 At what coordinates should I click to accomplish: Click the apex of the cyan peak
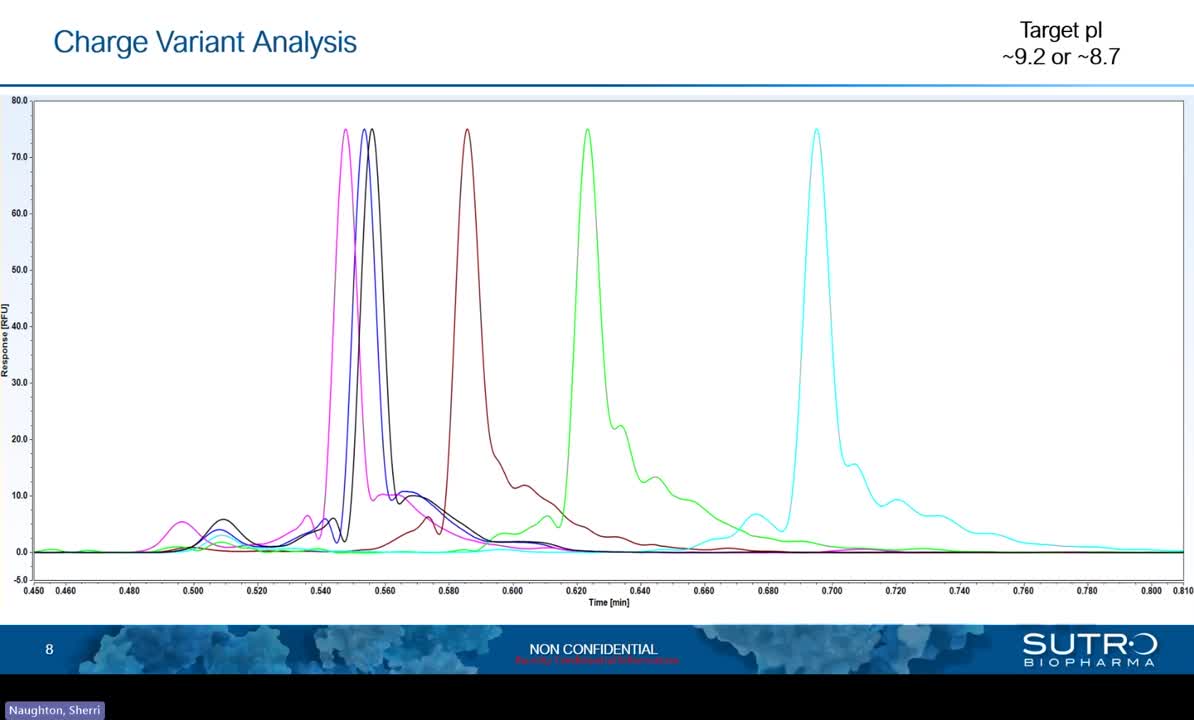[817, 129]
